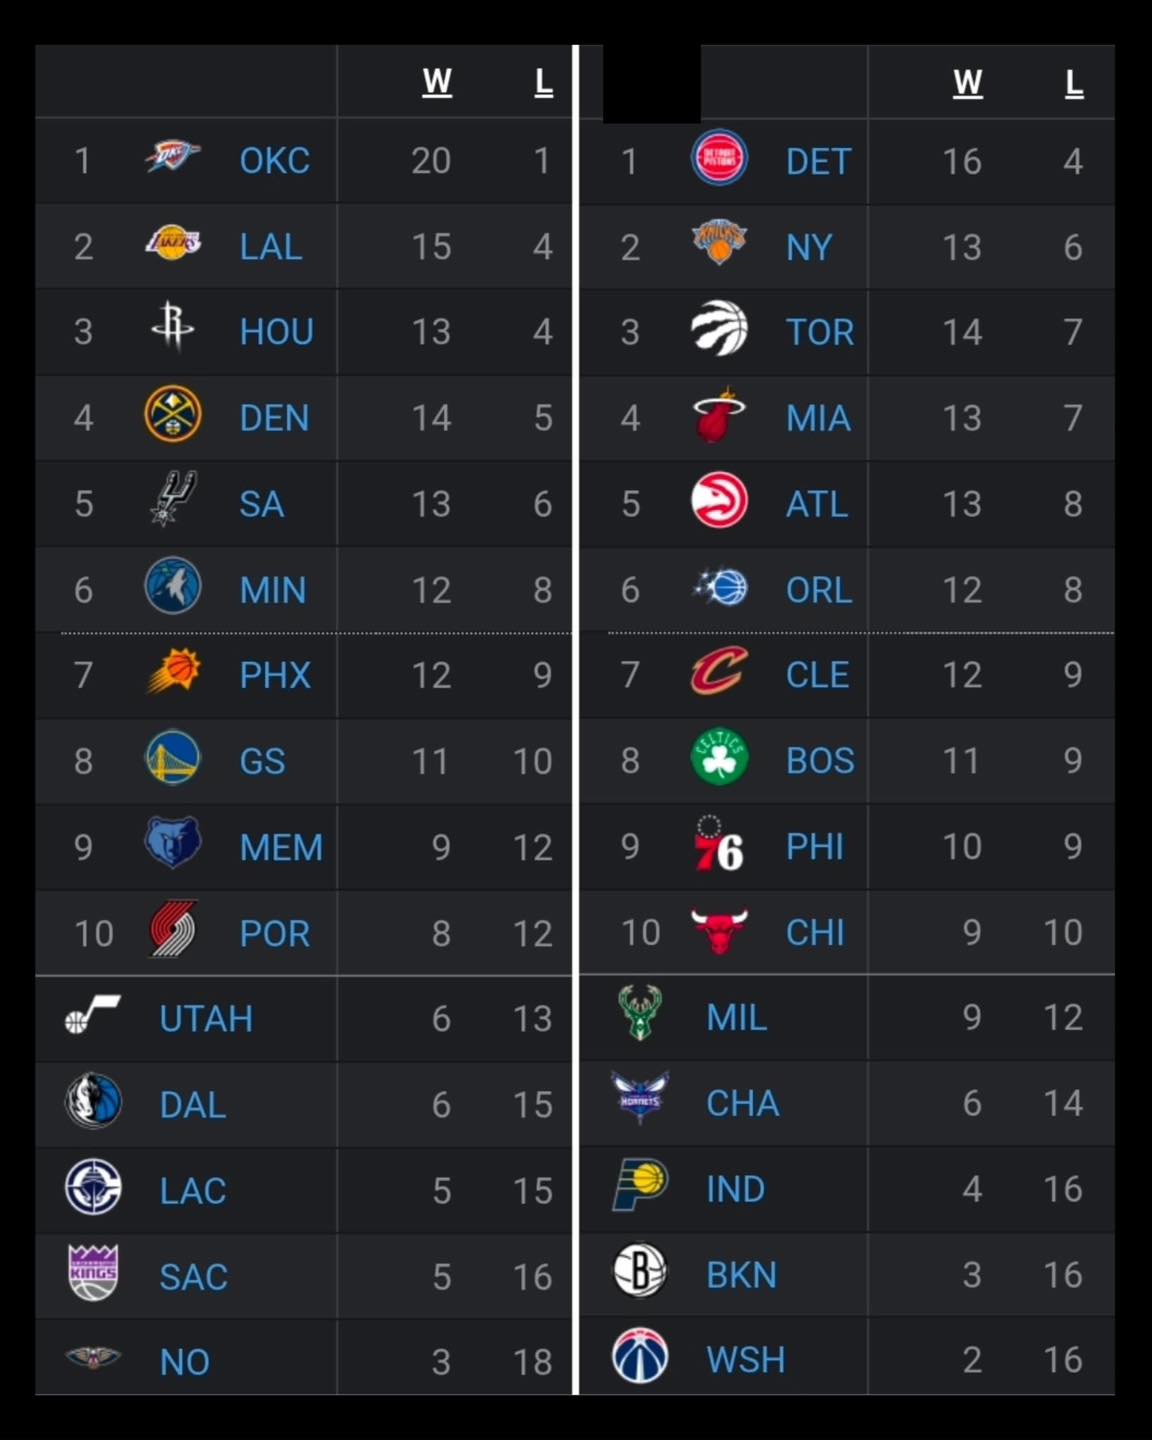Open the Toronto Raptors logo

click(719, 329)
